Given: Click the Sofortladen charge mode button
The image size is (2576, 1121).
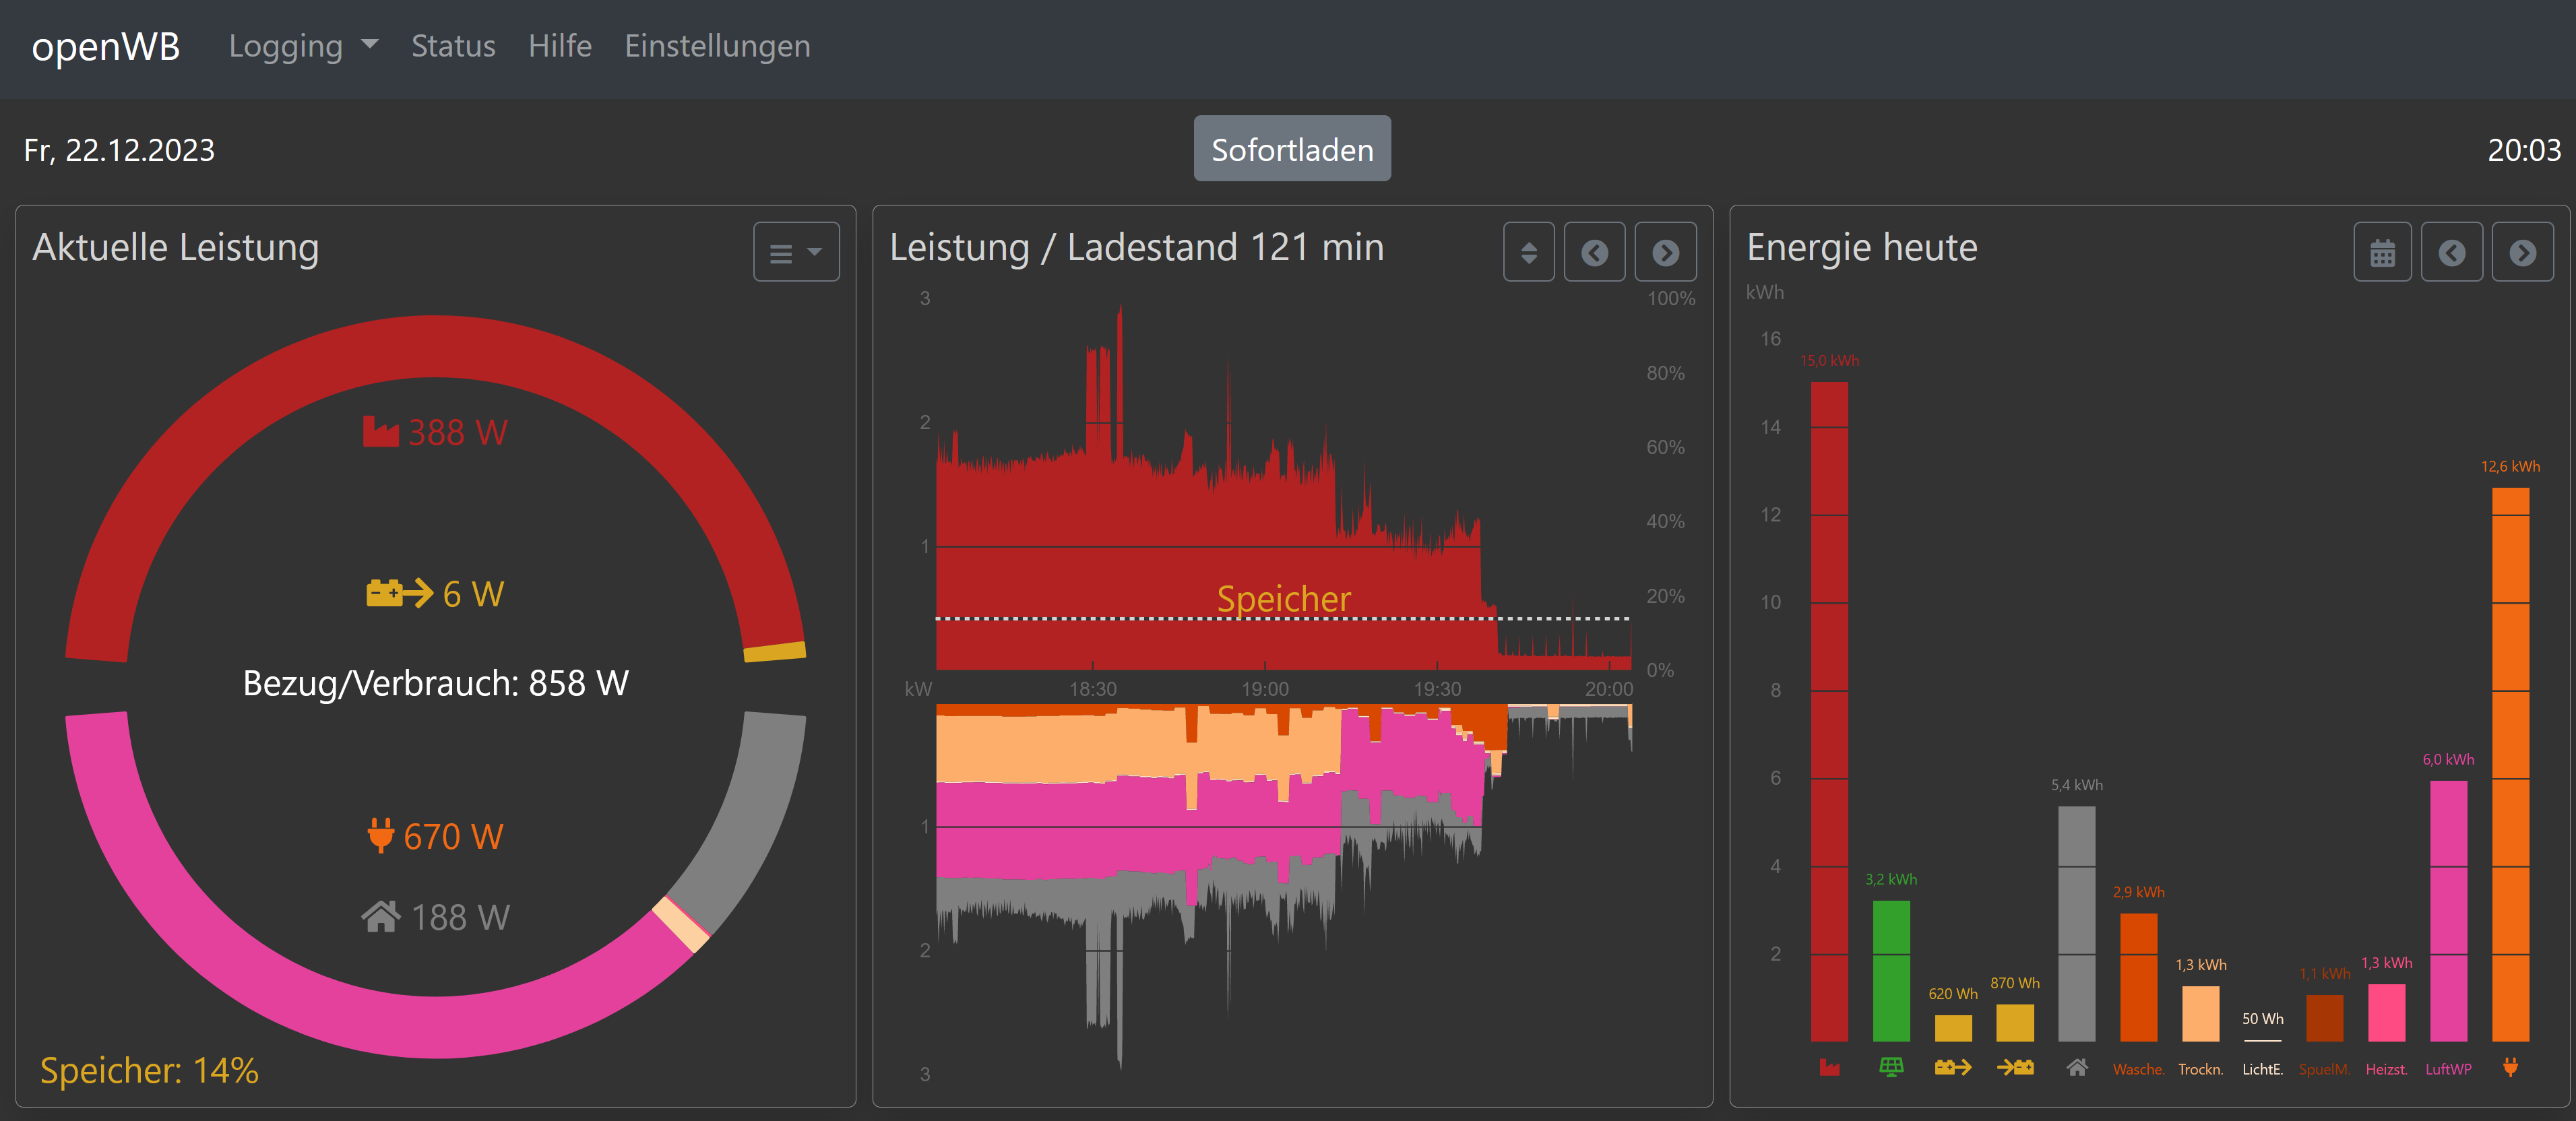Looking at the screenshot, I should click(x=1291, y=149).
